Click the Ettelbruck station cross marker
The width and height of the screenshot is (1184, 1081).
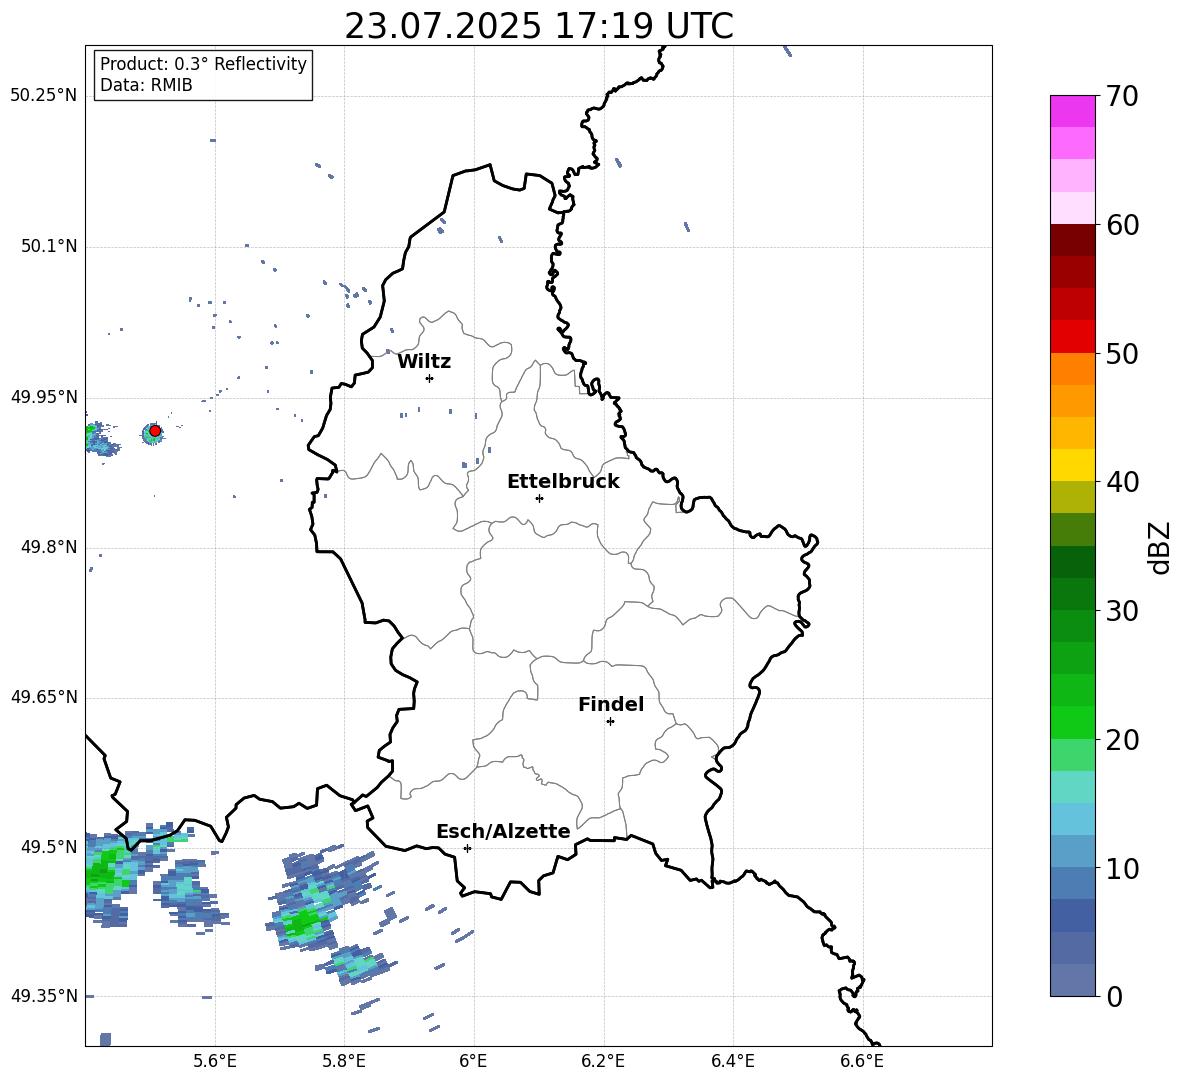(539, 498)
